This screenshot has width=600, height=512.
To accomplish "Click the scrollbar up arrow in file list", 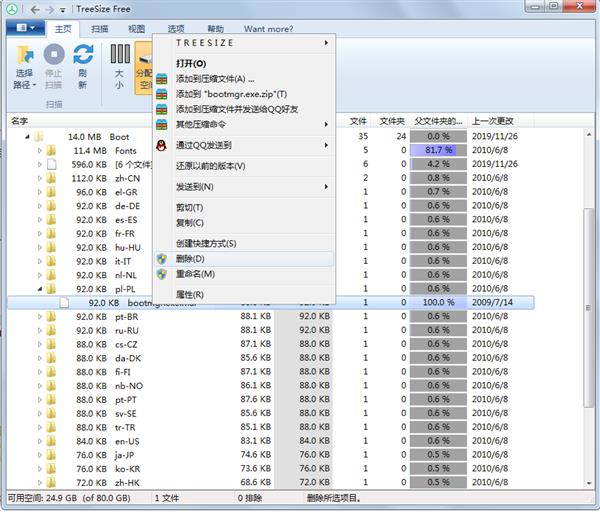I will click(589, 134).
